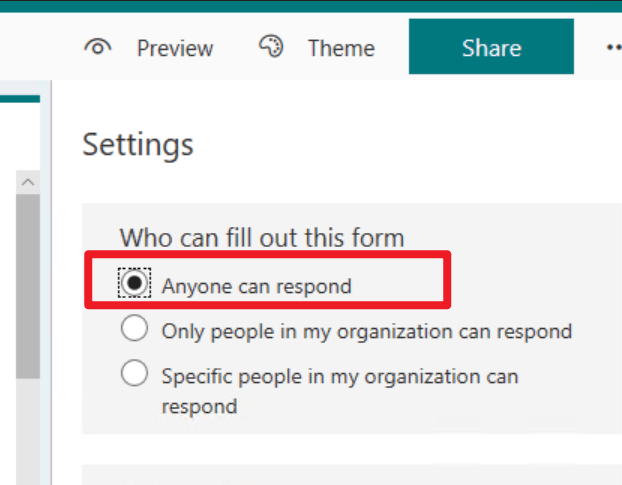Click the Settings panel heading
Screen dimensions: 622x485
click(138, 145)
